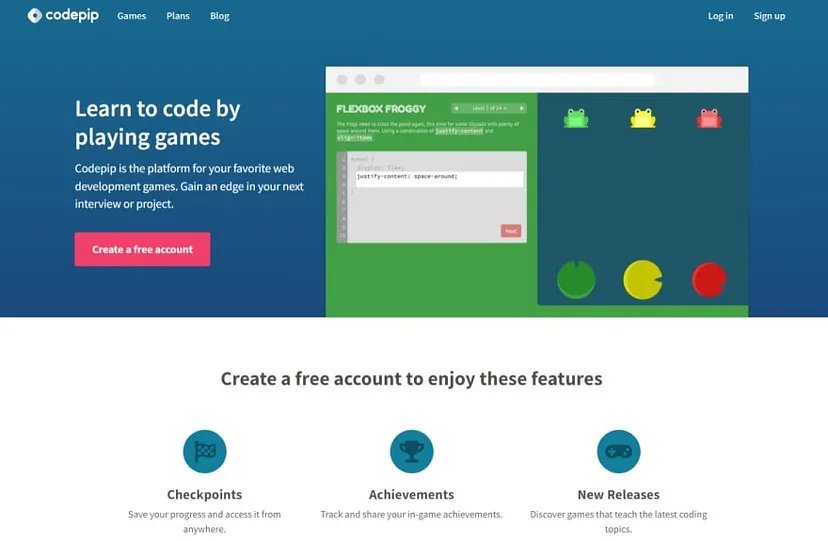
Task: Click the red lily pad
Action: (x=709, y=280)
